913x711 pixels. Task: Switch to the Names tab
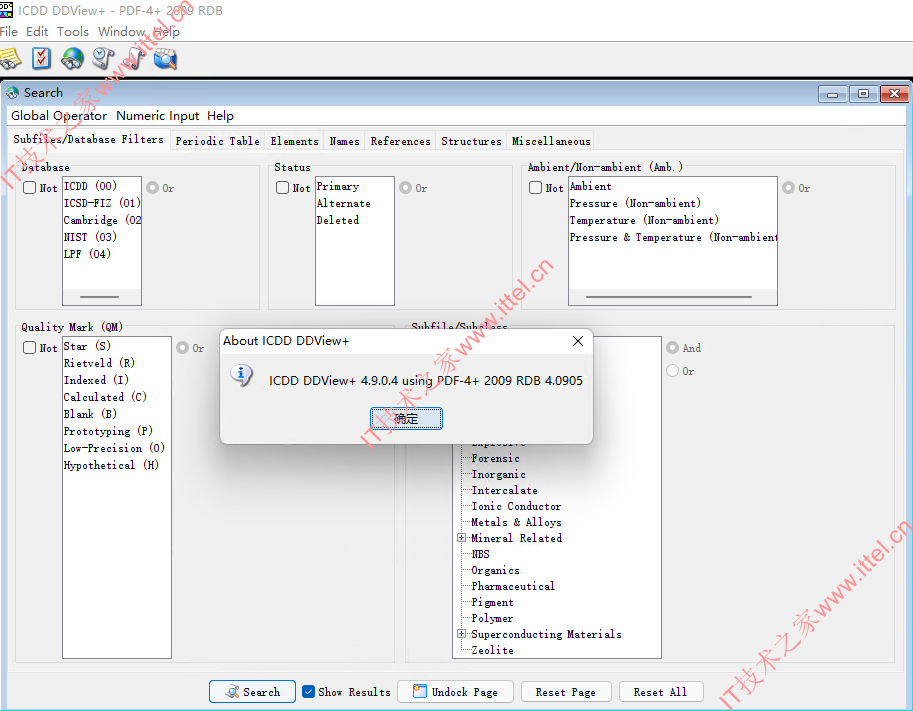(344, 141)
